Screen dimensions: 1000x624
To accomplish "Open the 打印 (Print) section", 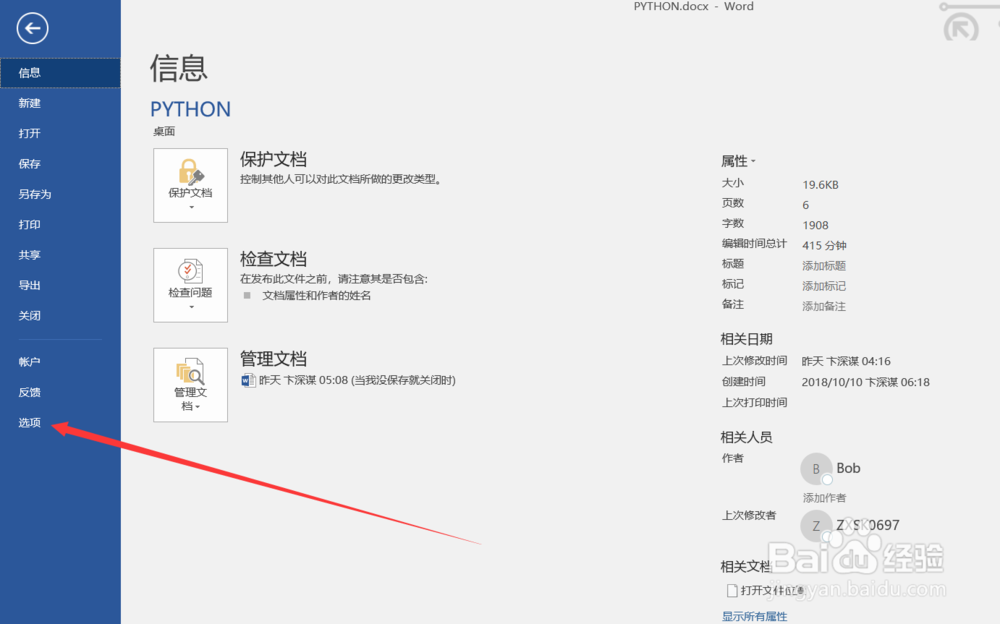I will [x=28, y=224].
